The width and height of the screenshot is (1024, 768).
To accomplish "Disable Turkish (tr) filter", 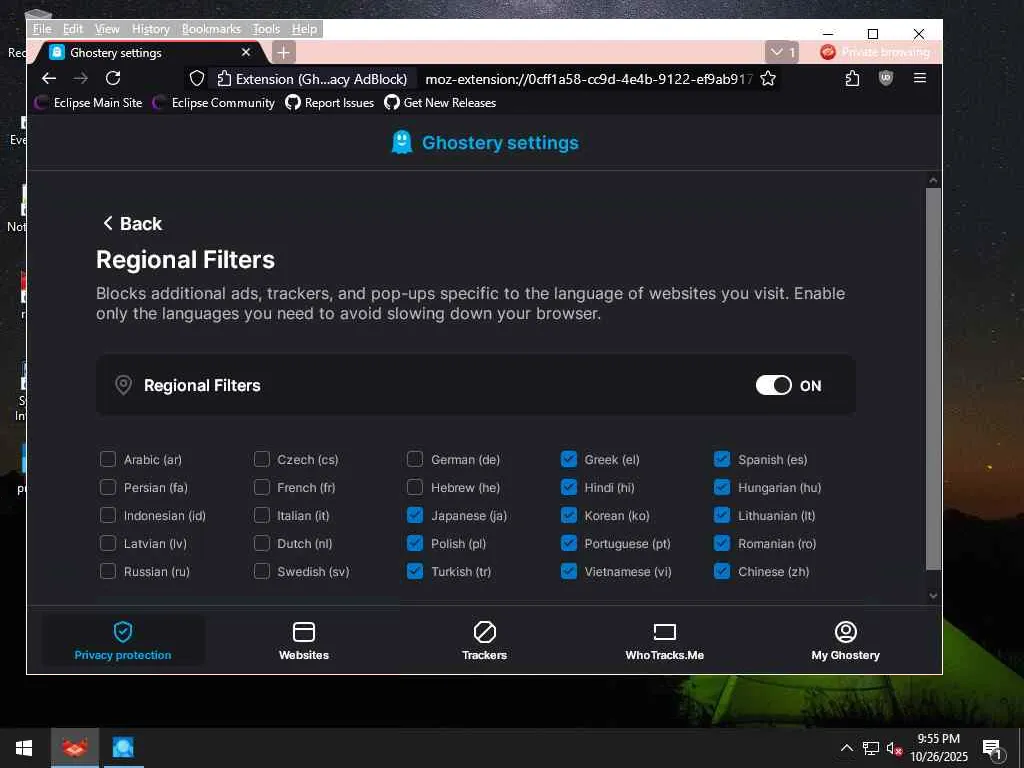I will [415, 571].
